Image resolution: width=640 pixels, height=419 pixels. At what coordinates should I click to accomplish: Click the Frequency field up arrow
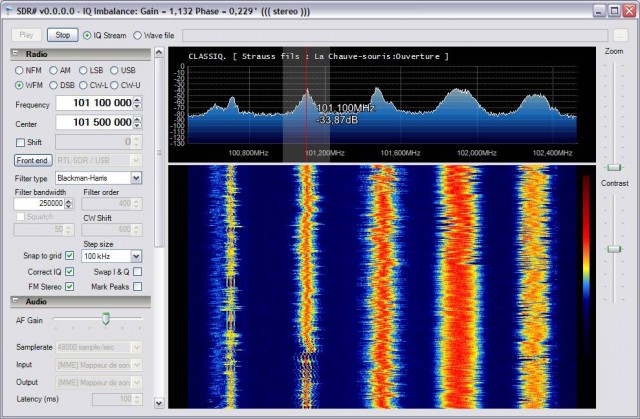click(x=137, y=100)
